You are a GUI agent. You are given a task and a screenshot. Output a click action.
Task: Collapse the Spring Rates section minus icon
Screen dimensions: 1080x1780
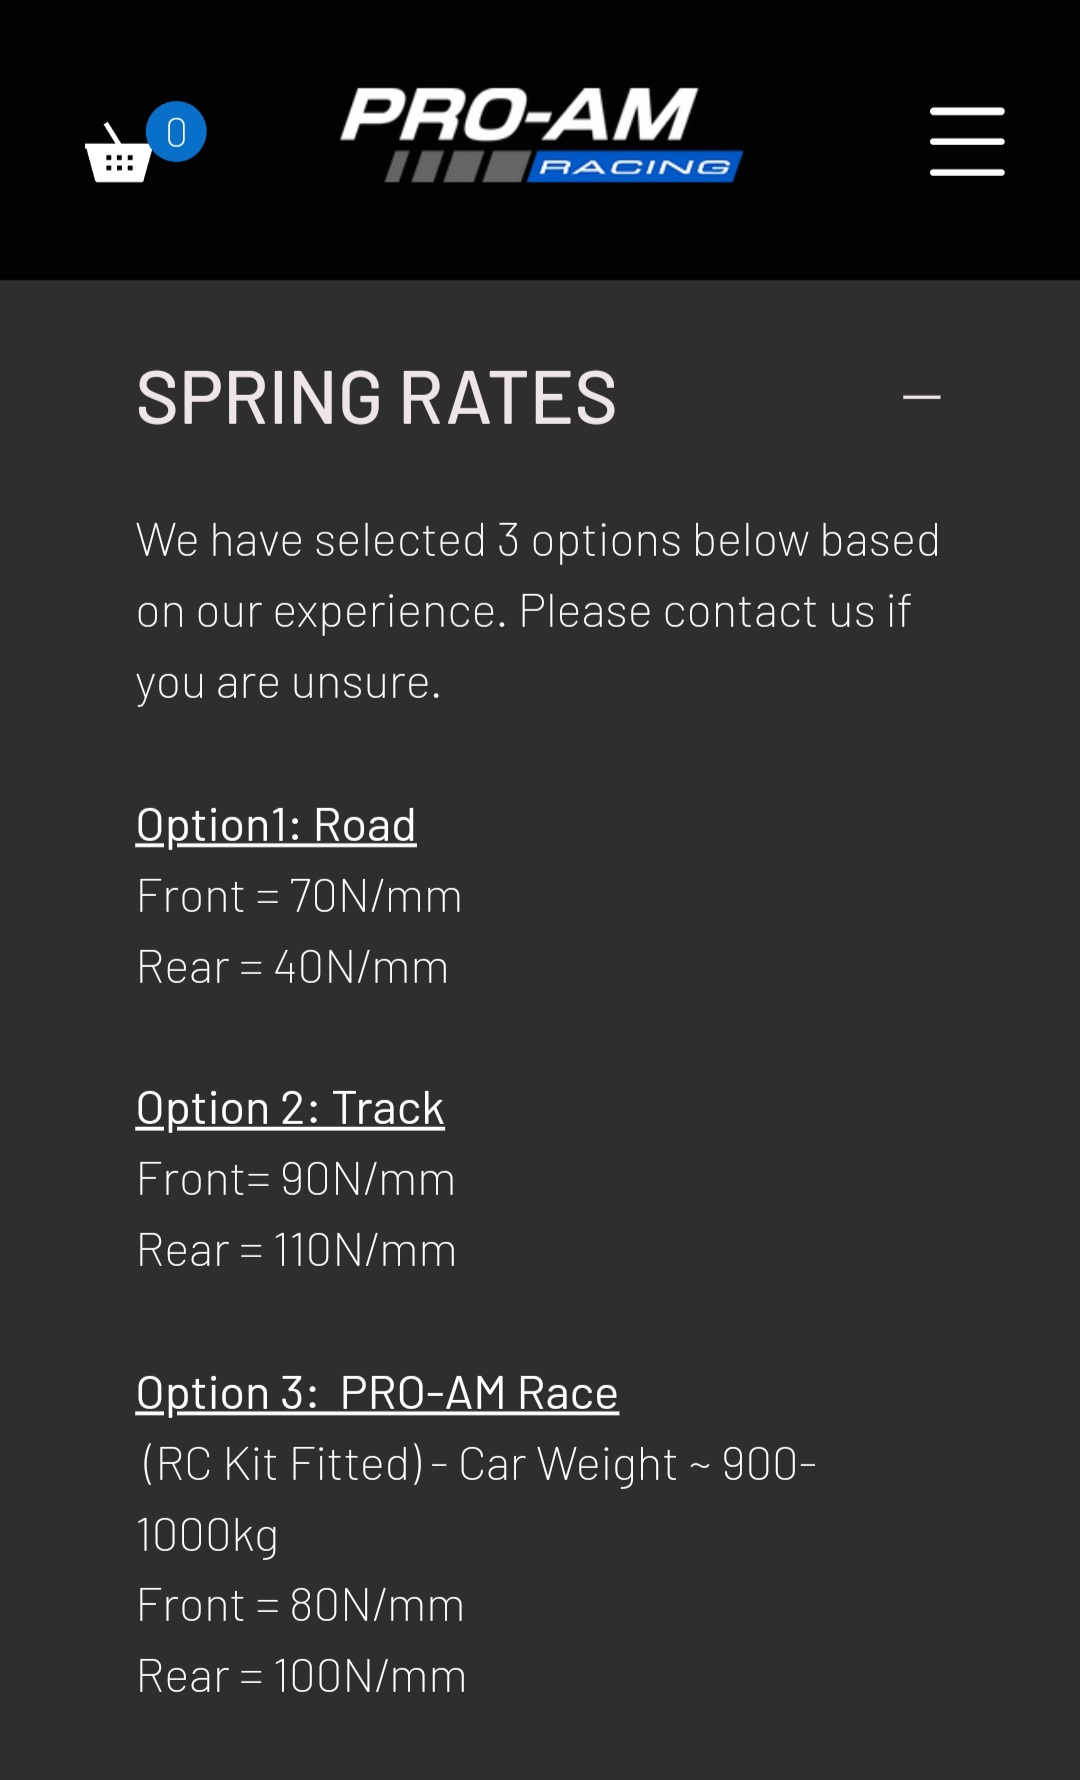click(921, 398)
